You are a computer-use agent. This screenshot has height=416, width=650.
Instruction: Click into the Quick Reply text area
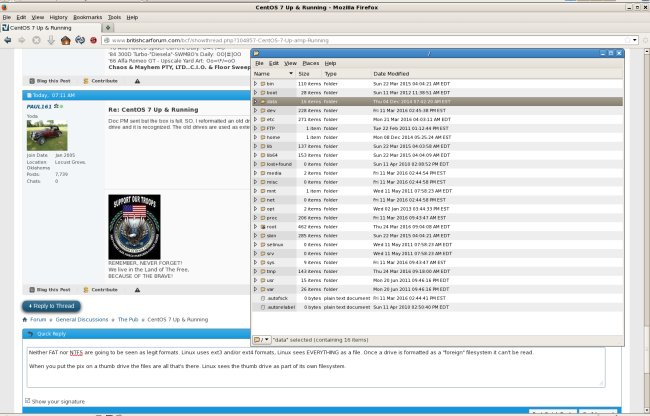click(315, 368)
